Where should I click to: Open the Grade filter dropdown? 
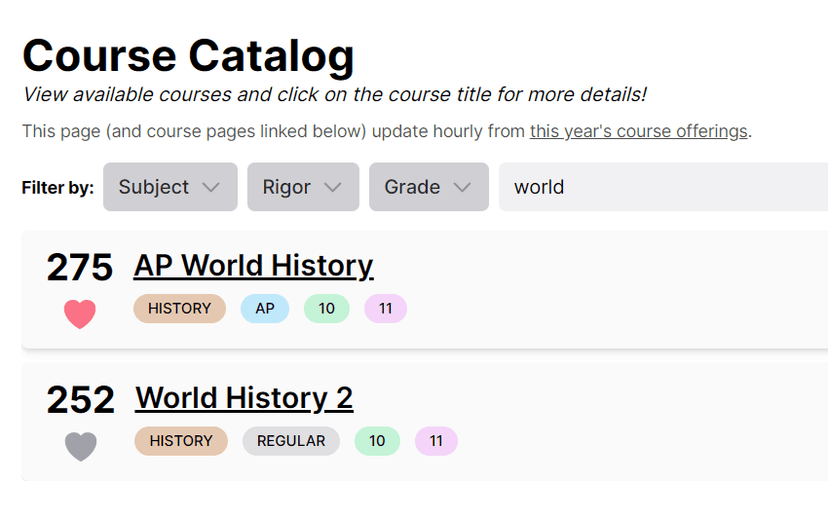(x=428, y=187)
